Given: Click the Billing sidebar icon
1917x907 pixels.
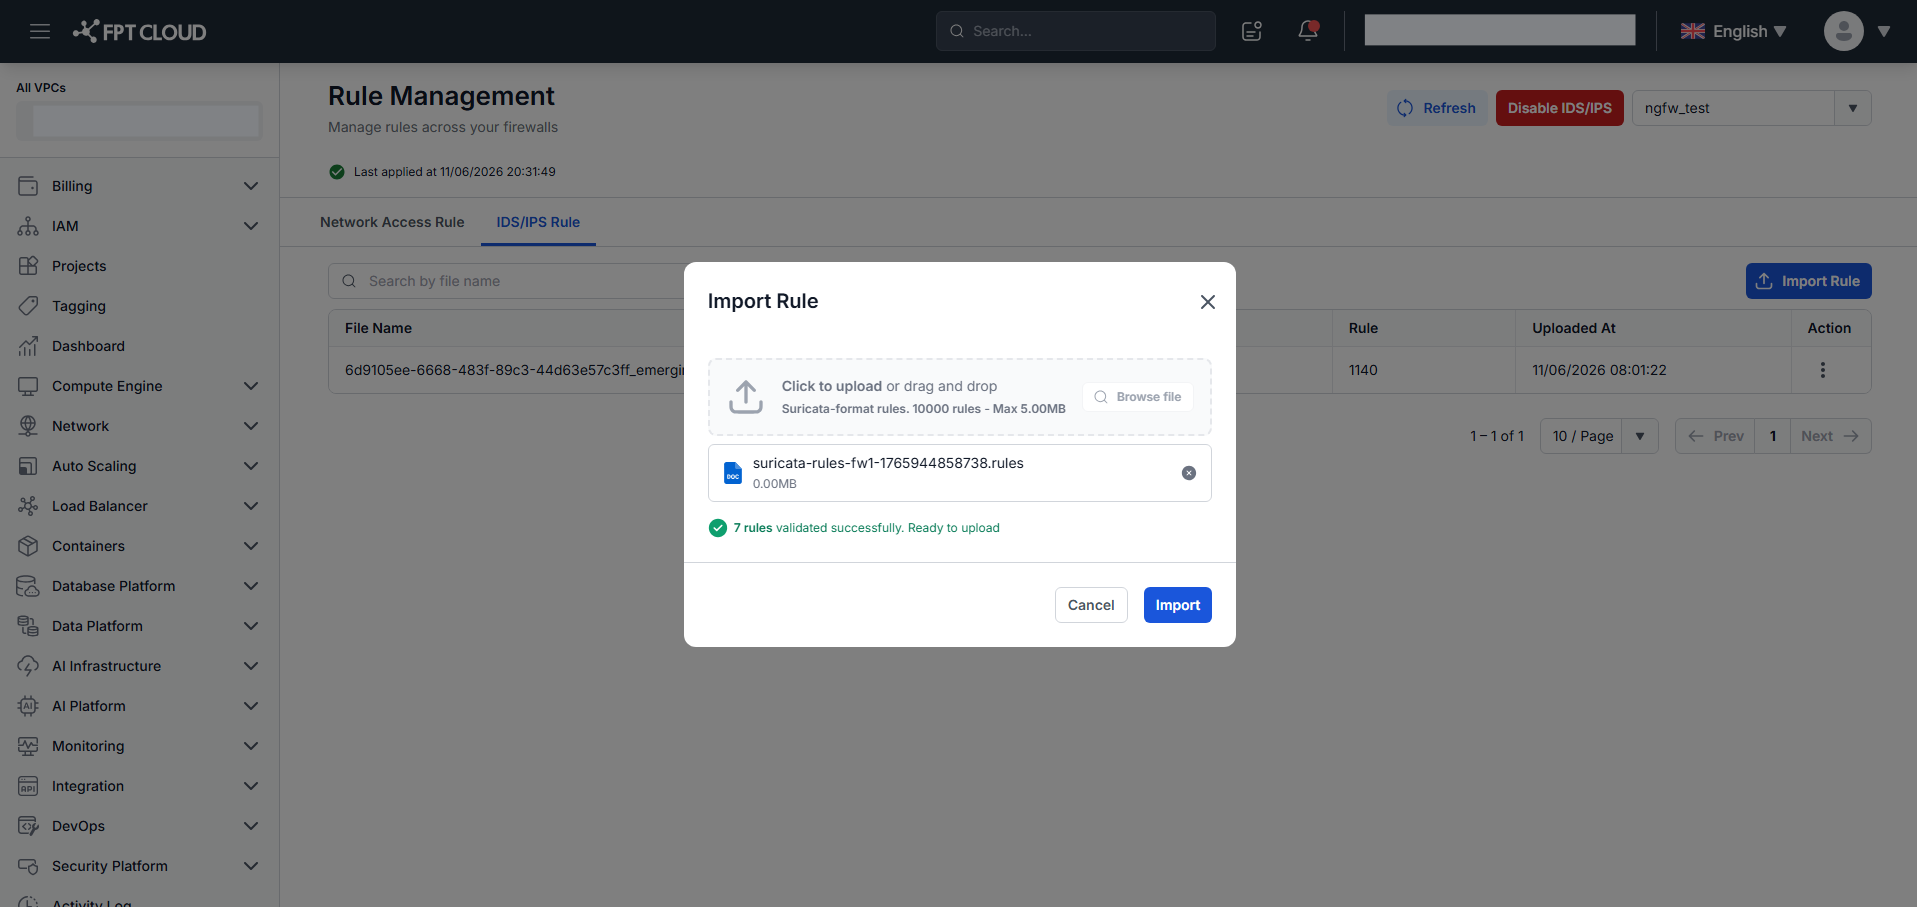Looking at the screenshot, I should pos(28,186).
